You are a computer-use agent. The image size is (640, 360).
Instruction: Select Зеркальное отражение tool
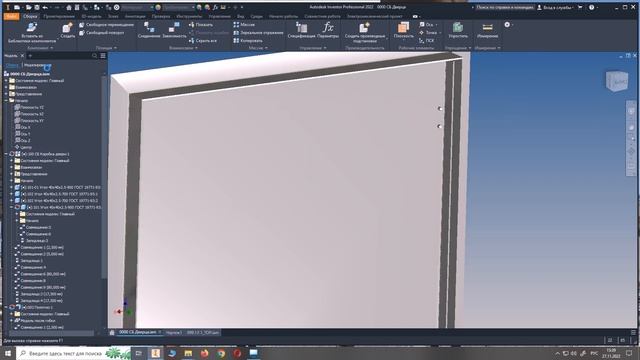(258, 33)
